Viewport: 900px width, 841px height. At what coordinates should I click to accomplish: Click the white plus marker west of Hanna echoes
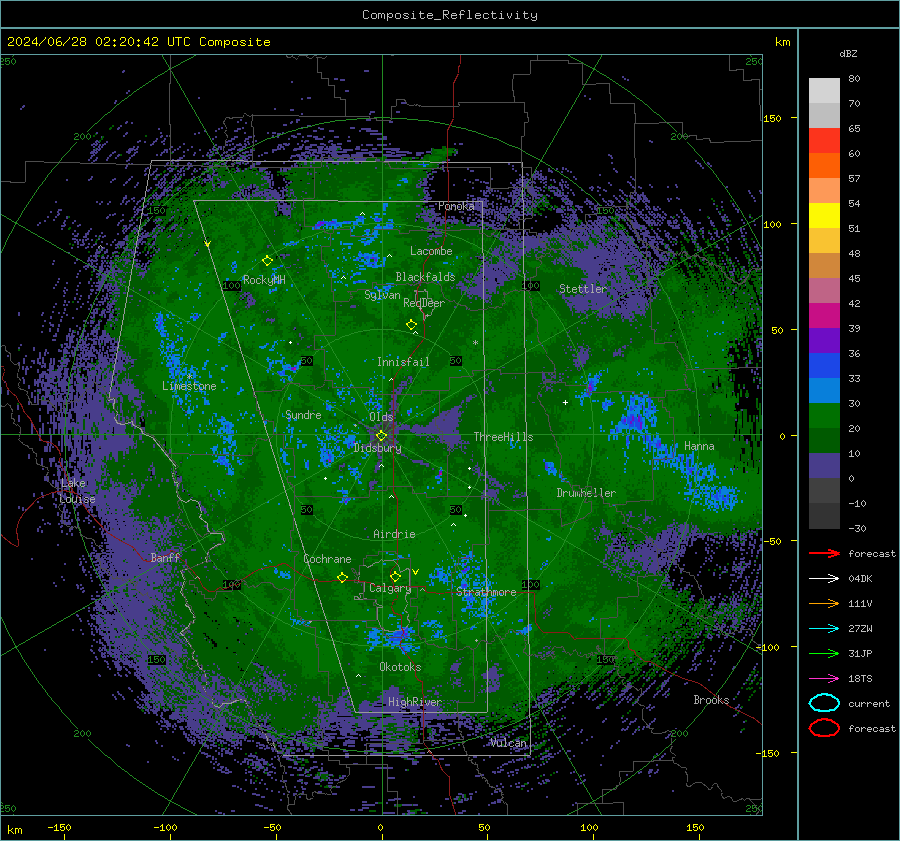click(x=565, y=402)
